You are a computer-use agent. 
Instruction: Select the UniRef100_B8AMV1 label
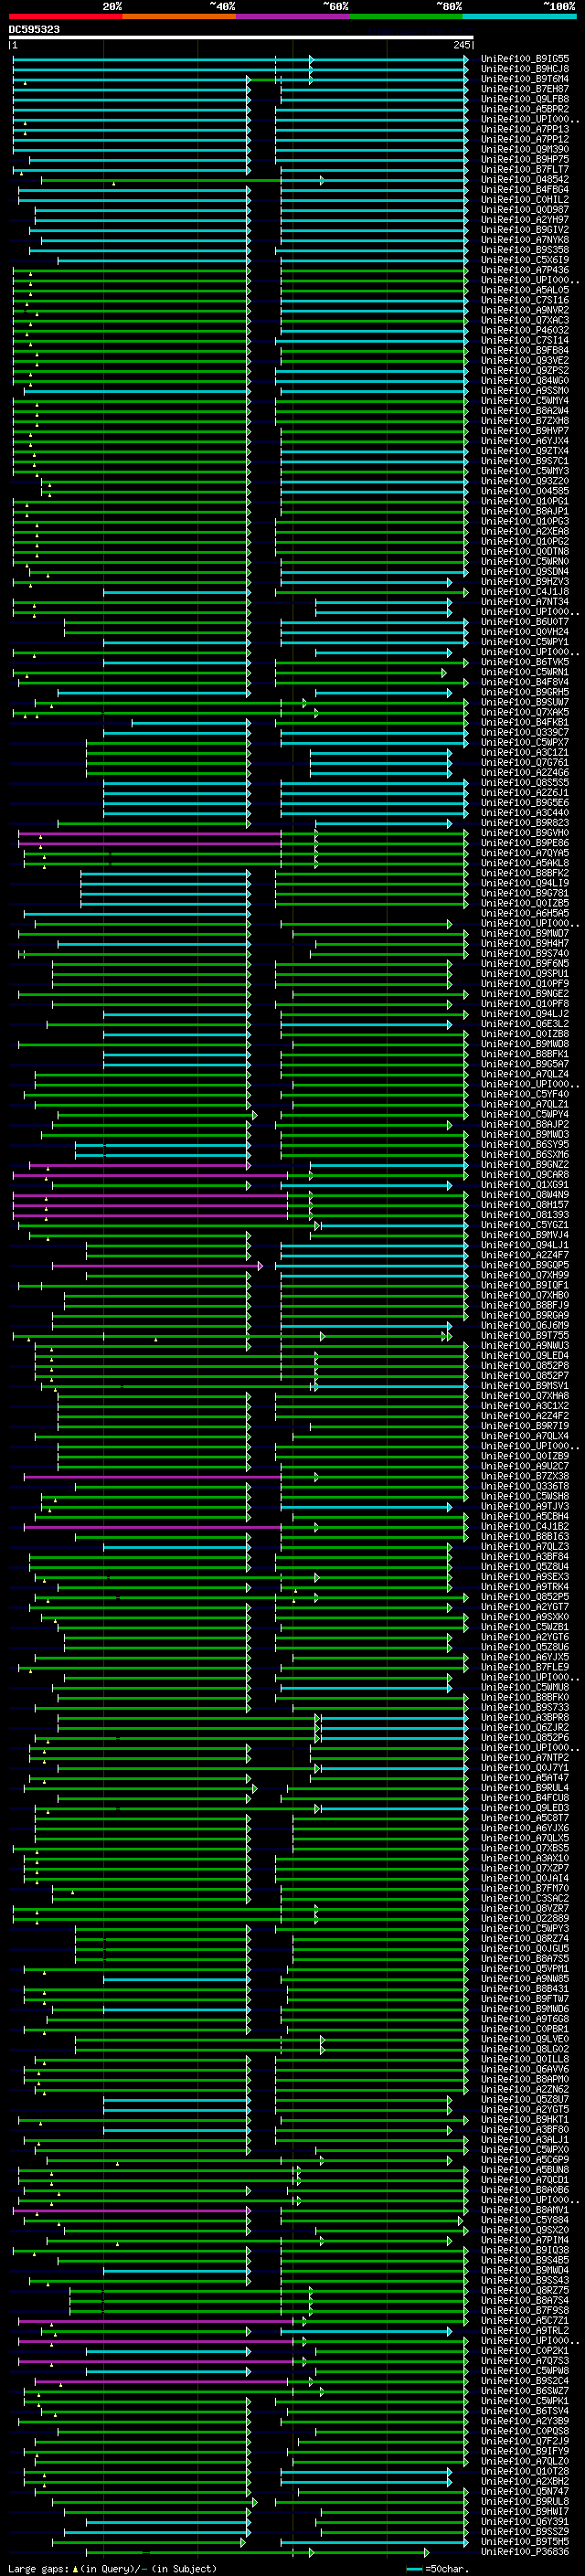click(x=525, y=2209)
